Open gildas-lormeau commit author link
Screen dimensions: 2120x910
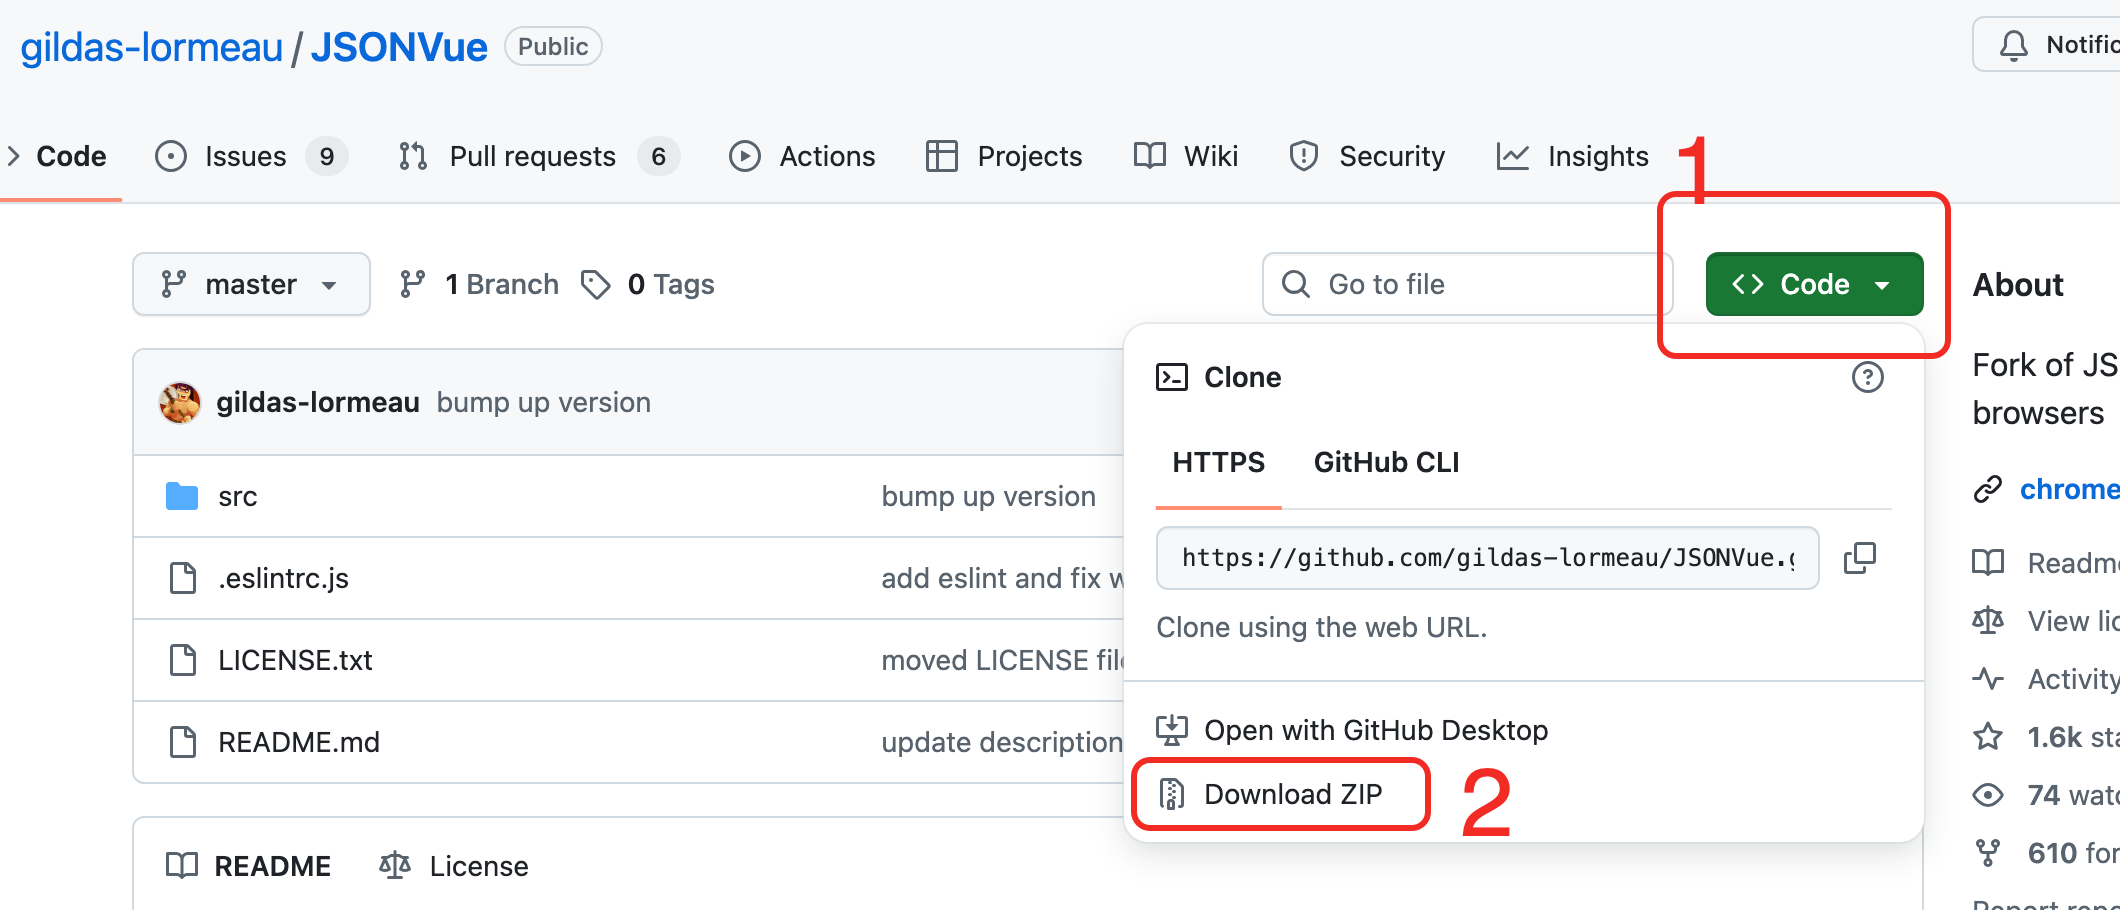point(318,402)
